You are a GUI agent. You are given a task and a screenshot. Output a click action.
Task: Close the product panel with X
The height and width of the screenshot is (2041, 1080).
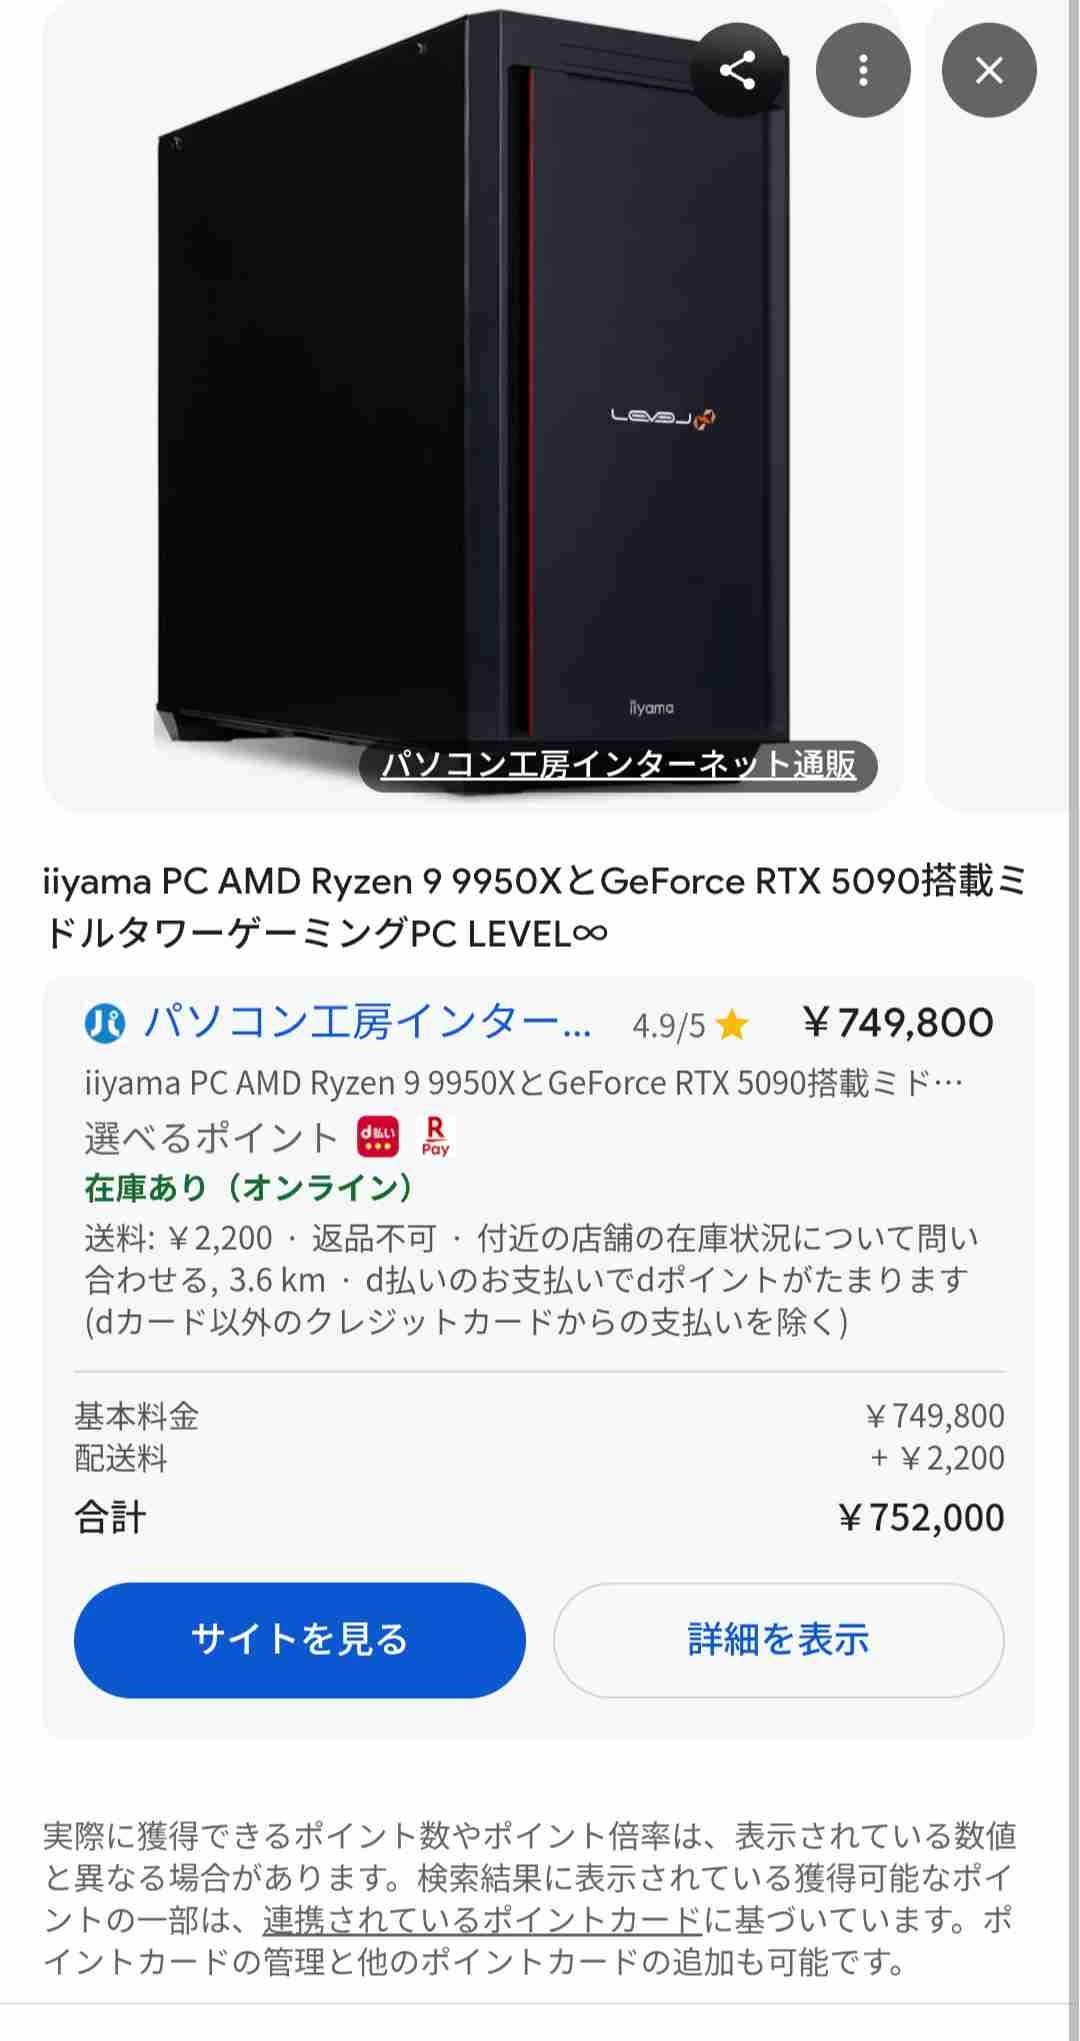[989, 70]
